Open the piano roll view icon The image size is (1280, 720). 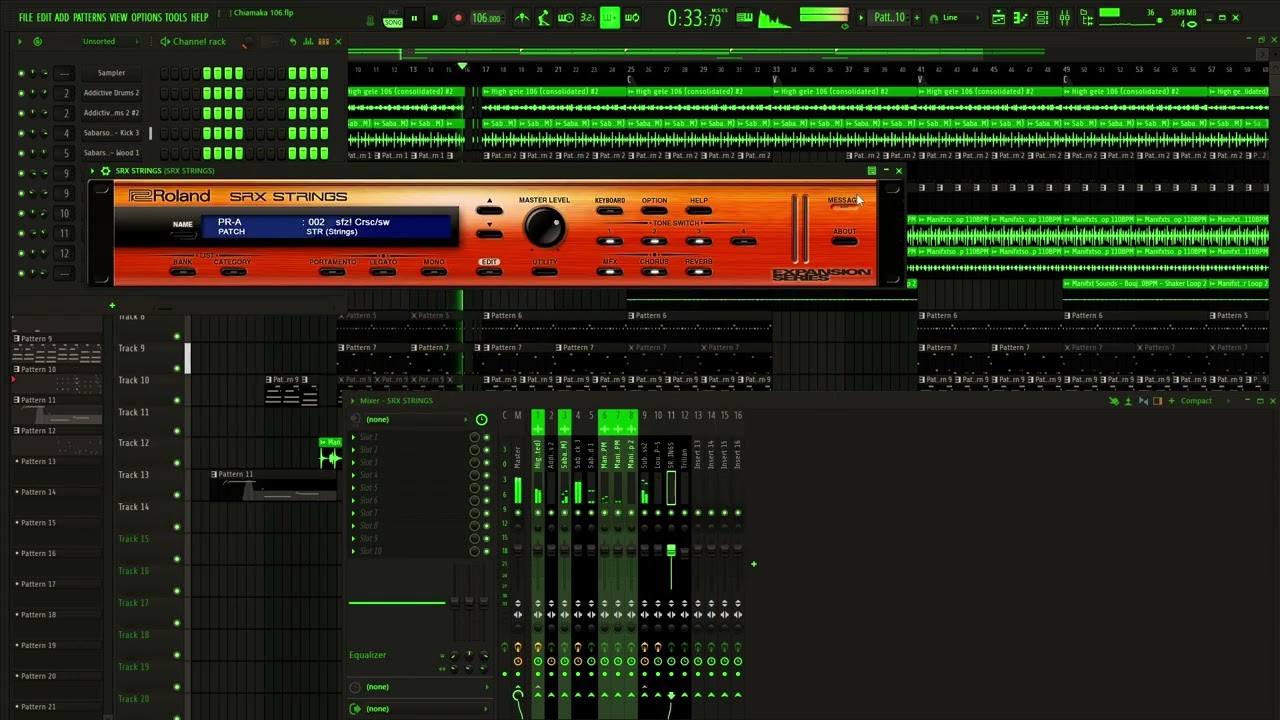(1021, 18)
